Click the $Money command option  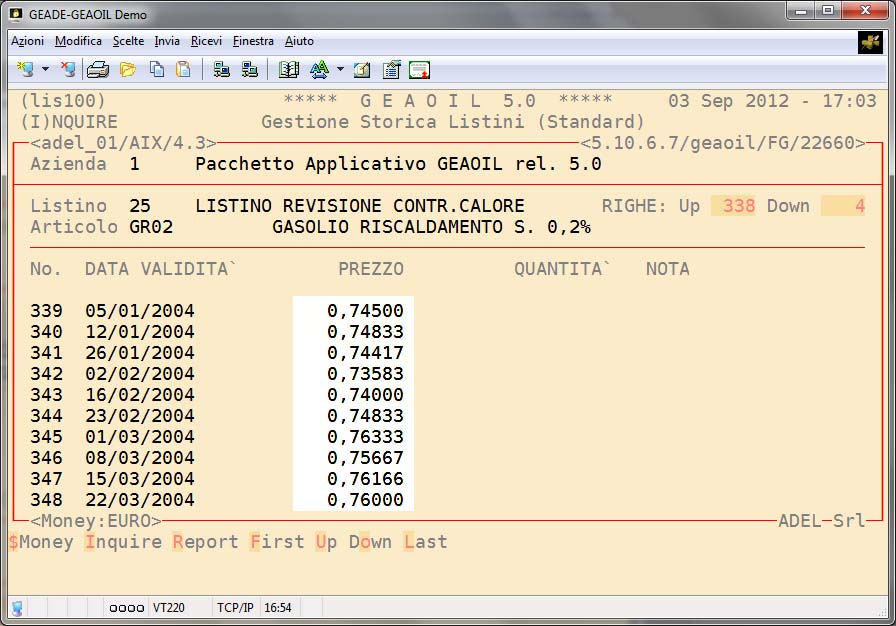41,542
